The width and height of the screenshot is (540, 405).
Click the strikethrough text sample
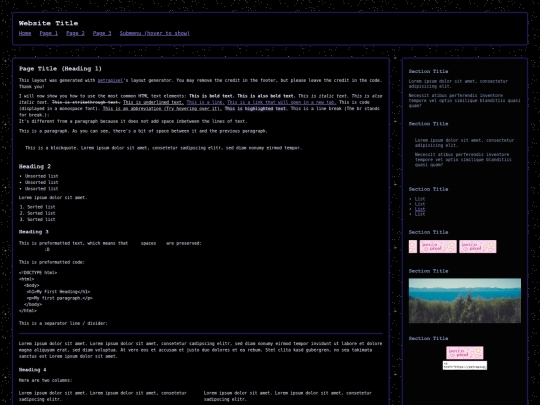[x=86, y=102]
